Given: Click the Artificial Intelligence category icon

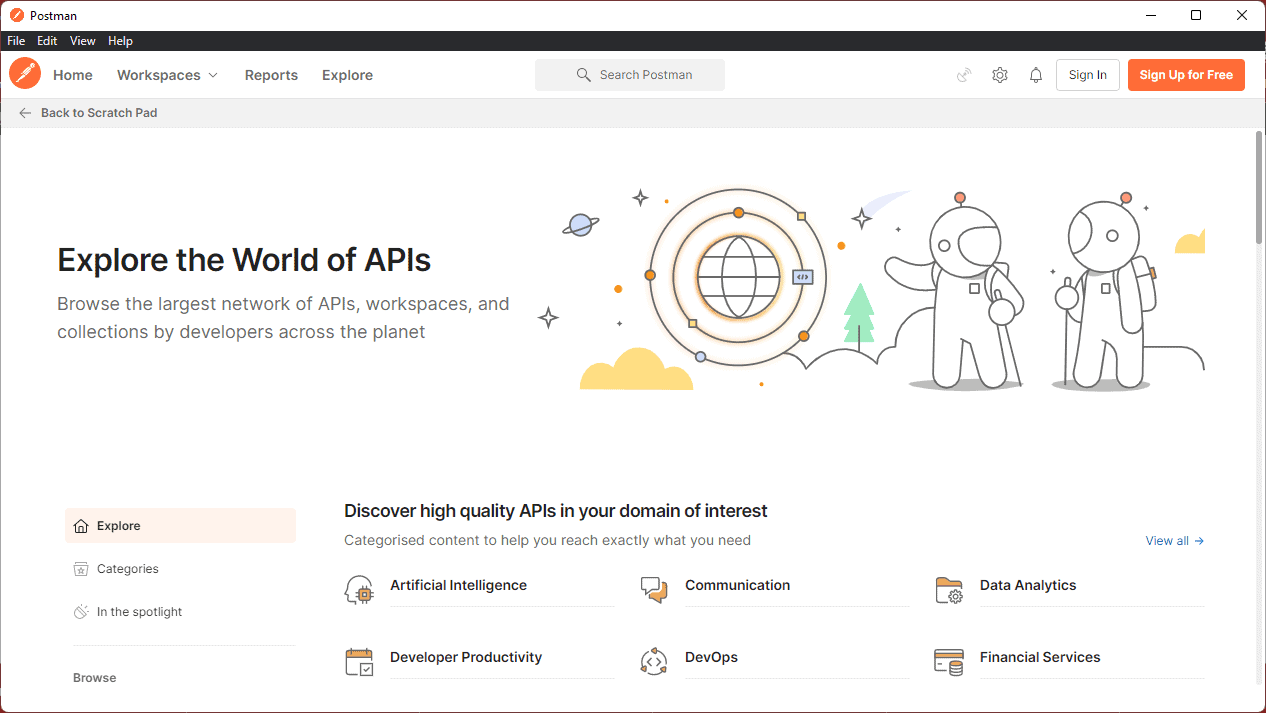Looking at the screenshot, I should point(359,590).
